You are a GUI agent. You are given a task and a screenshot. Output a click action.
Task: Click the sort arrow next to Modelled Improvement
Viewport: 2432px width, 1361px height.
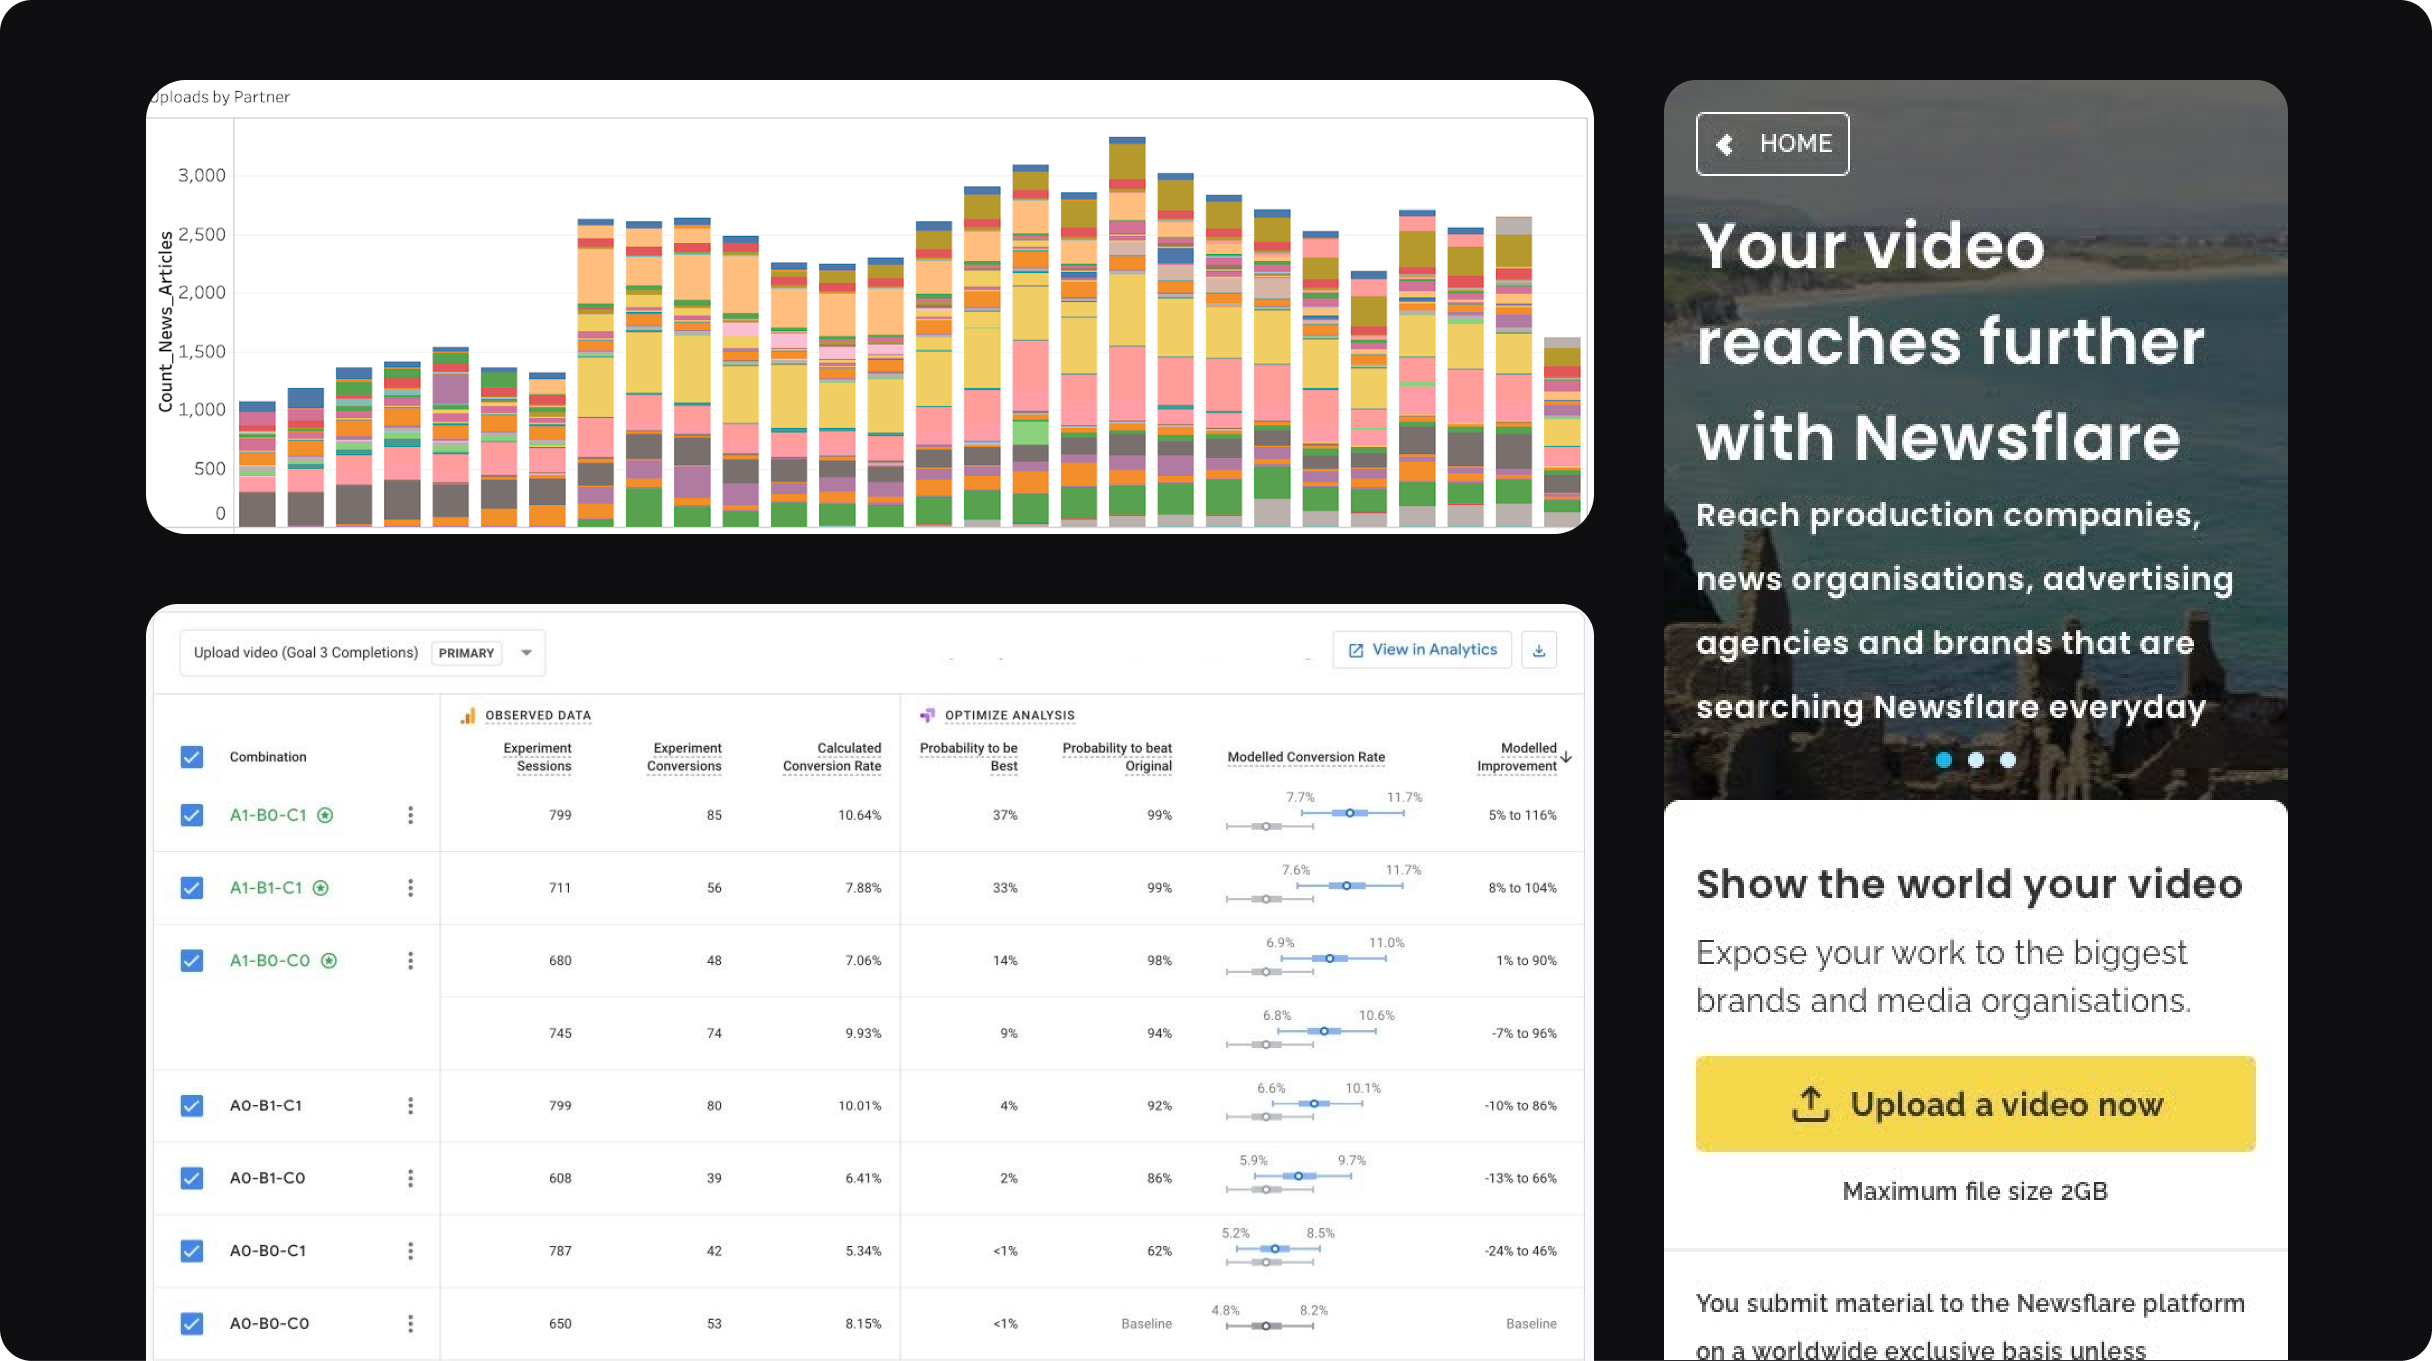coord(1567,757)
